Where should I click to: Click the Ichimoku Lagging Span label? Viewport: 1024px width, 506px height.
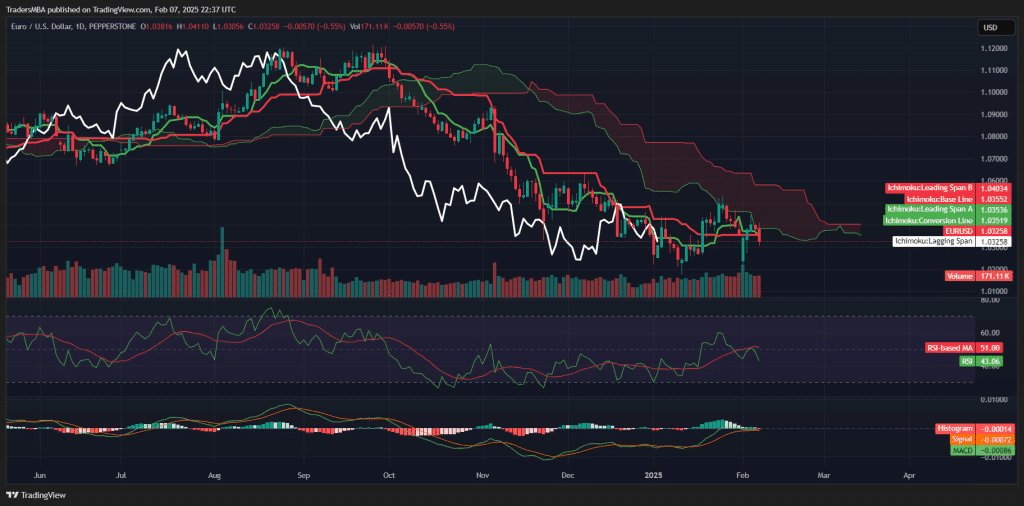click(x=933, y=242)
